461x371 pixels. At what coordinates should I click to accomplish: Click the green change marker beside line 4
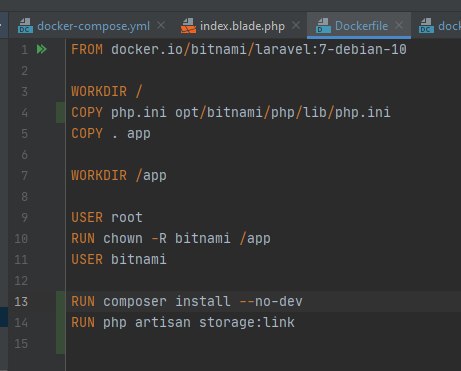click(x=60, y=113)
